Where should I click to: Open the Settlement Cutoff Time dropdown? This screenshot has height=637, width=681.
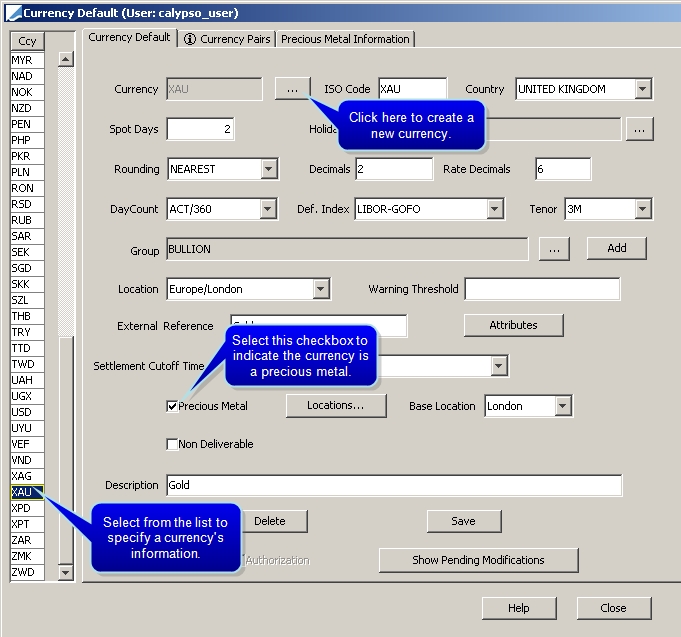499,366
